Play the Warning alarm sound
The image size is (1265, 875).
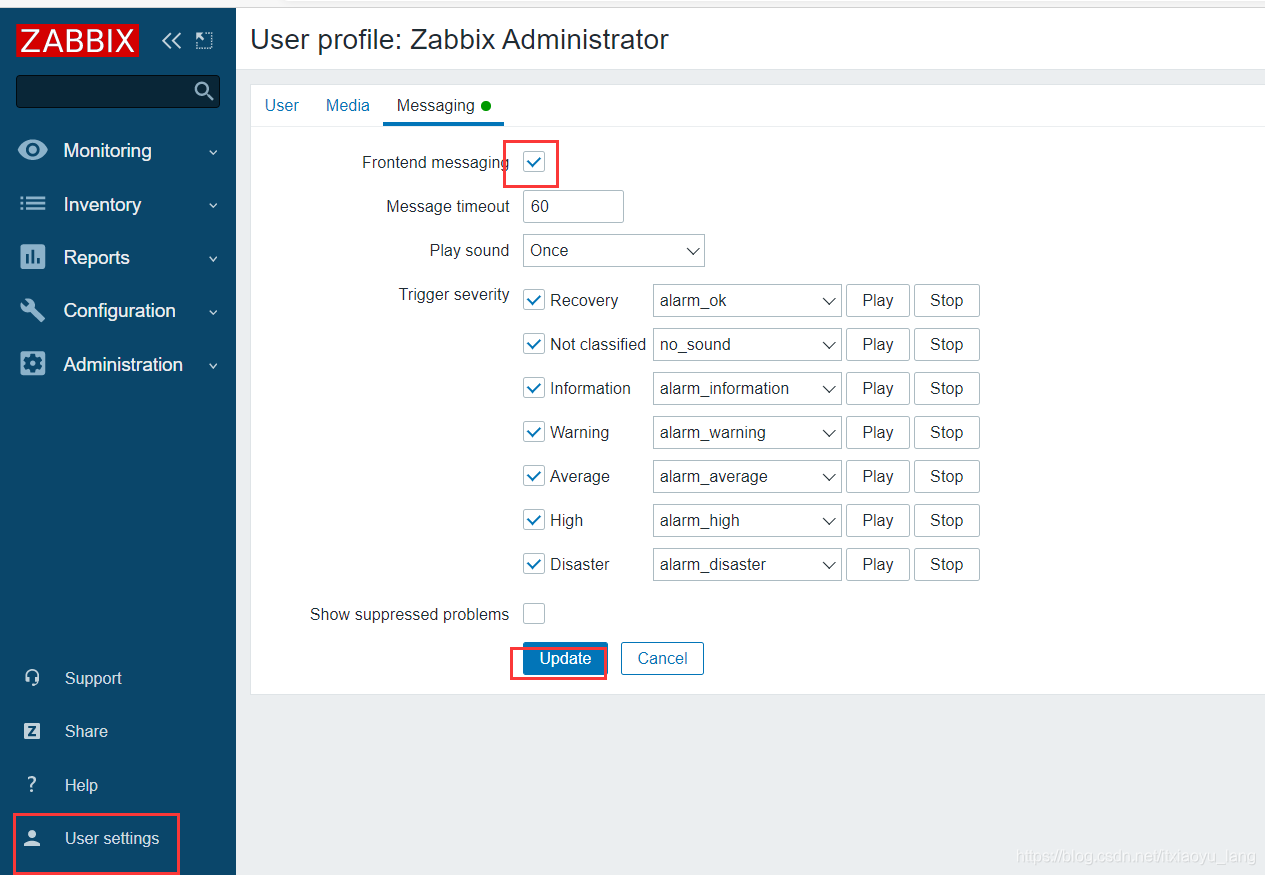point(878,432)
